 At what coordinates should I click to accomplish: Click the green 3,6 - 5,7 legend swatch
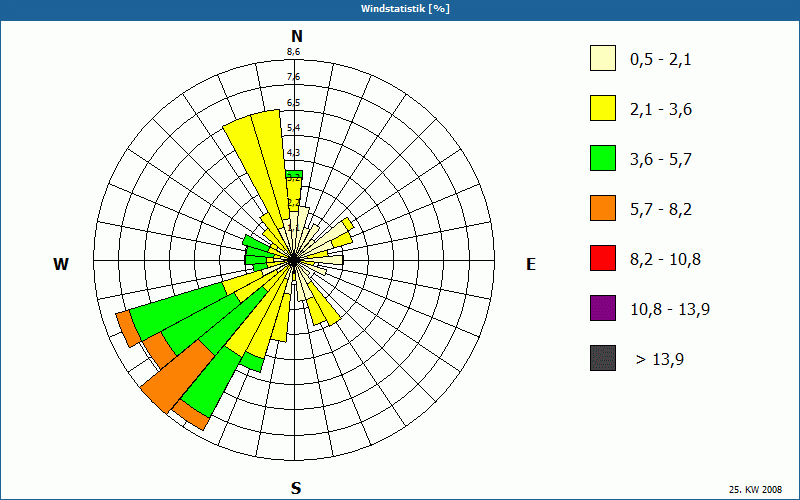(x=603, y=158)
